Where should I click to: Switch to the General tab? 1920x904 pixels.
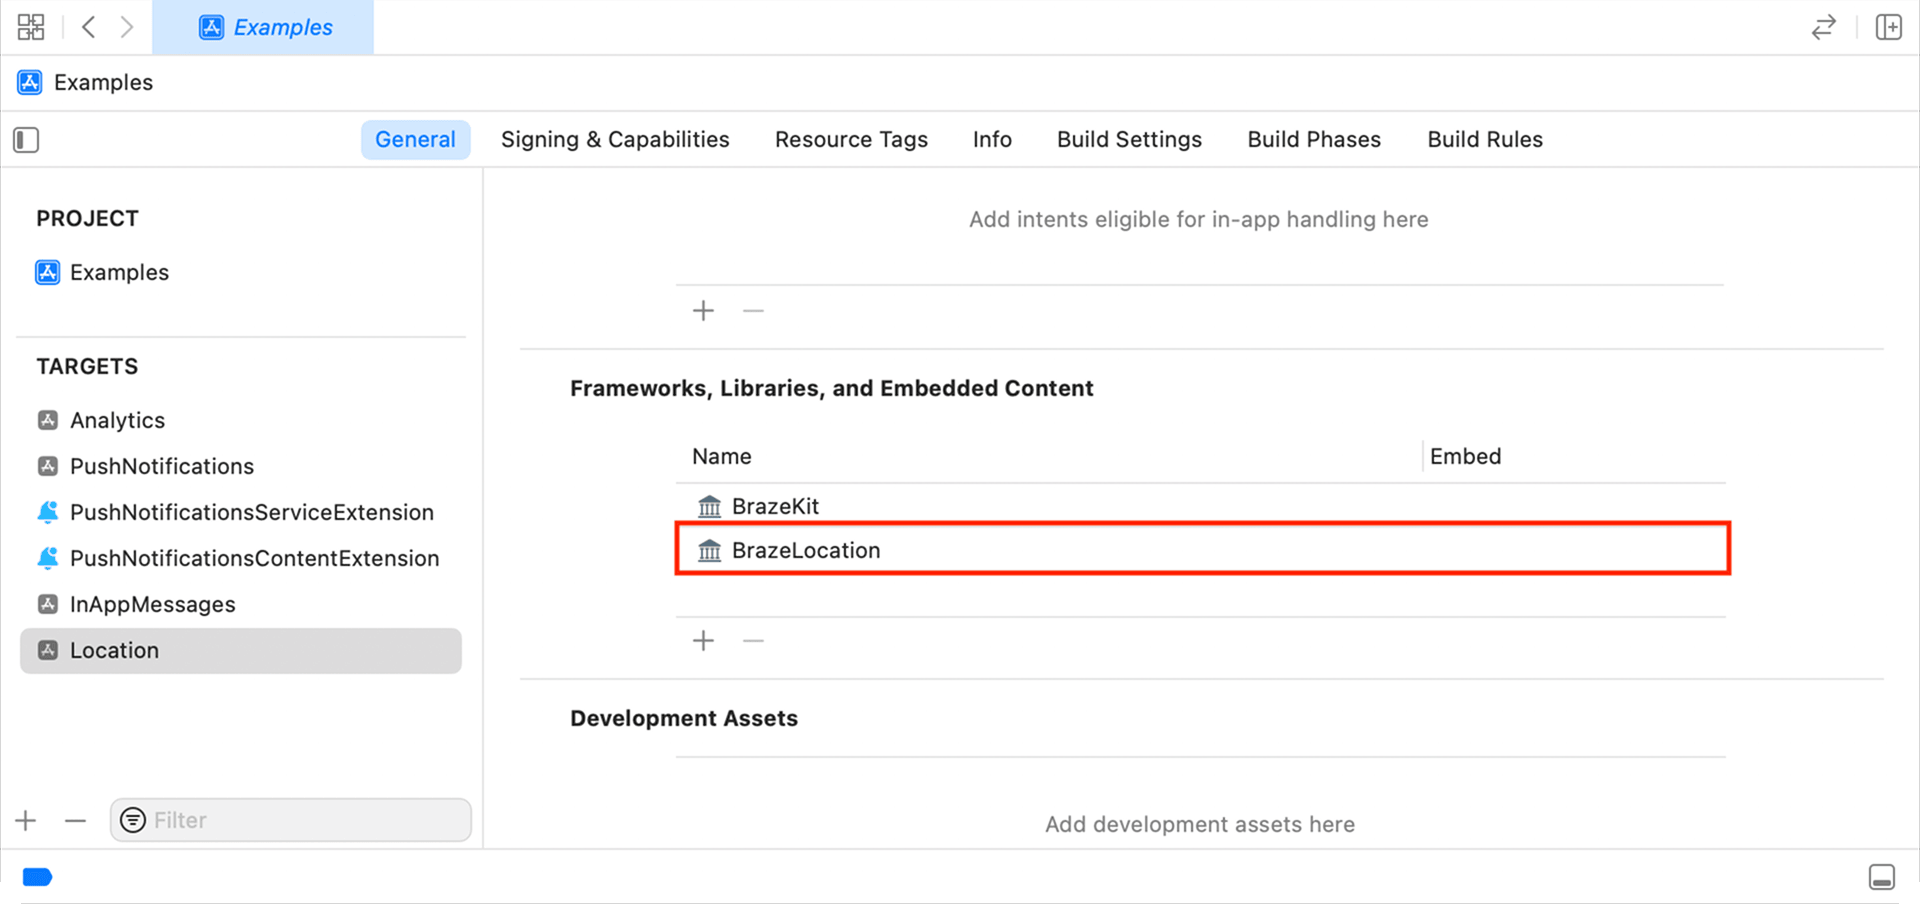click(415, 139)
